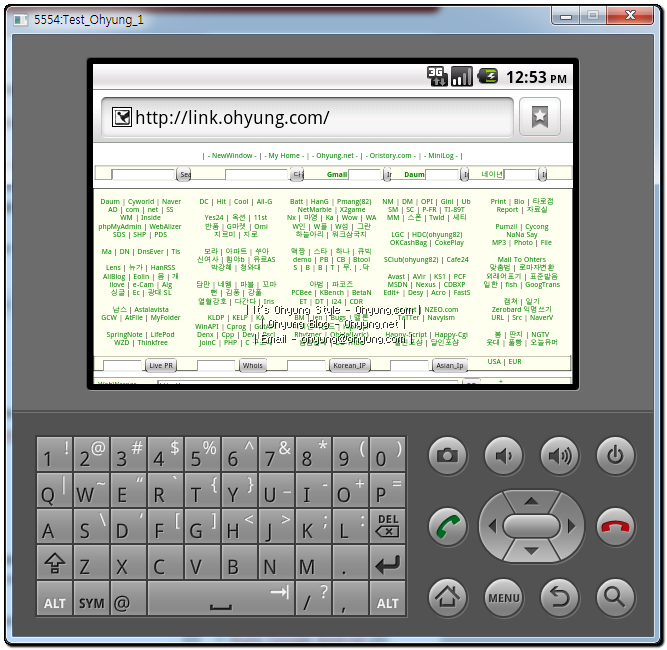Click the signal strength bars icon

pyautogui.click(x=462, y=77)
